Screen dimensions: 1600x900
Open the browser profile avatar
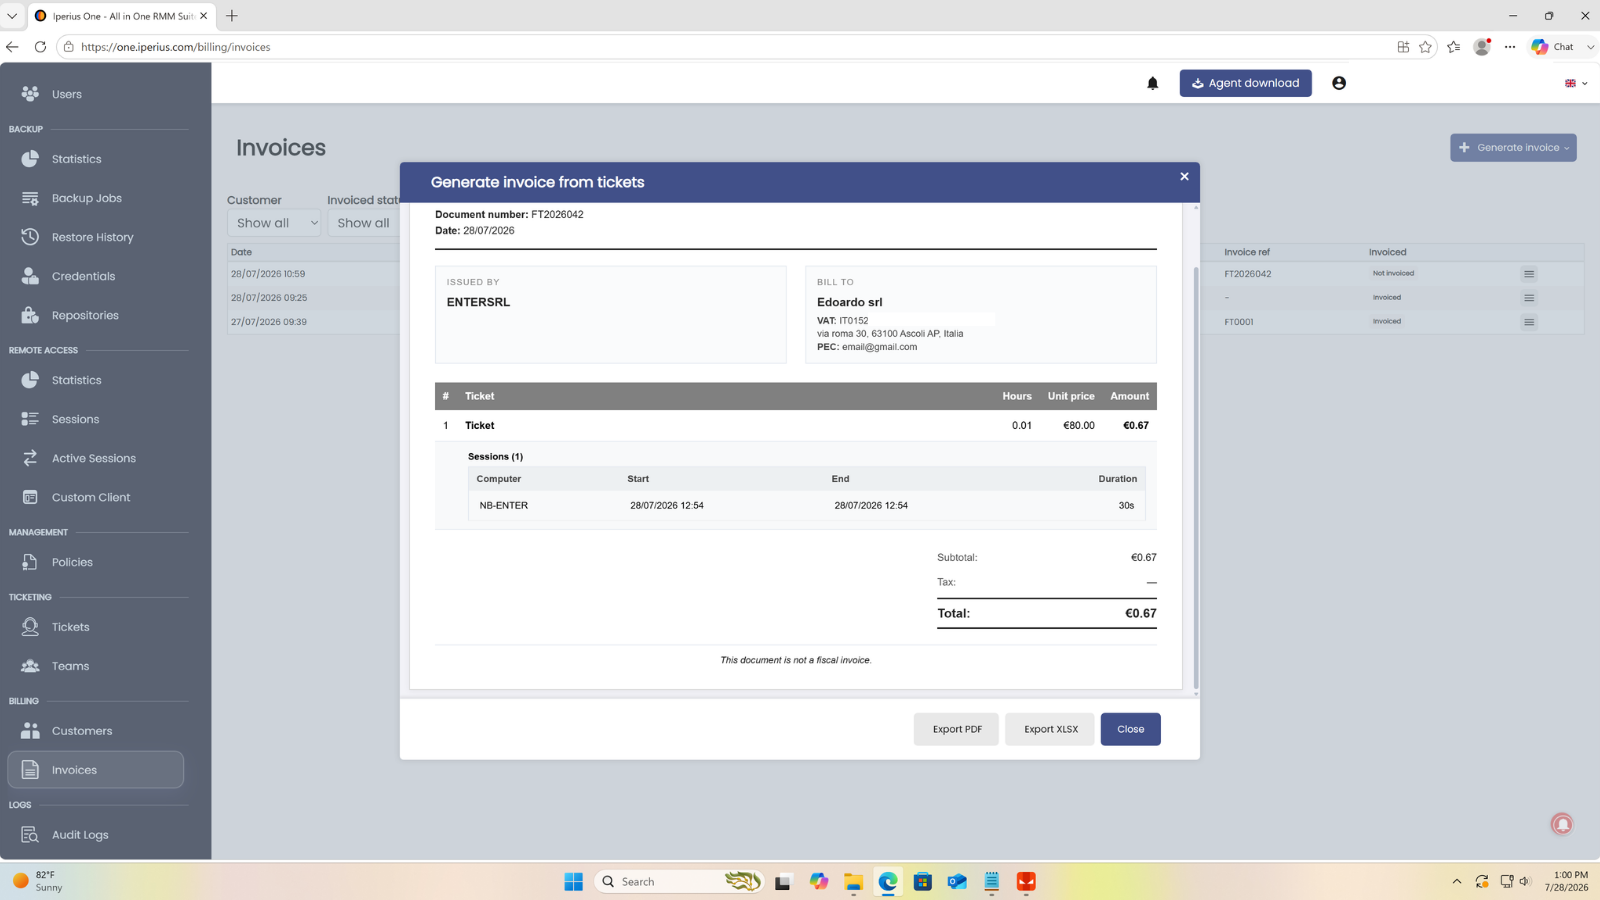point(1482,47)
